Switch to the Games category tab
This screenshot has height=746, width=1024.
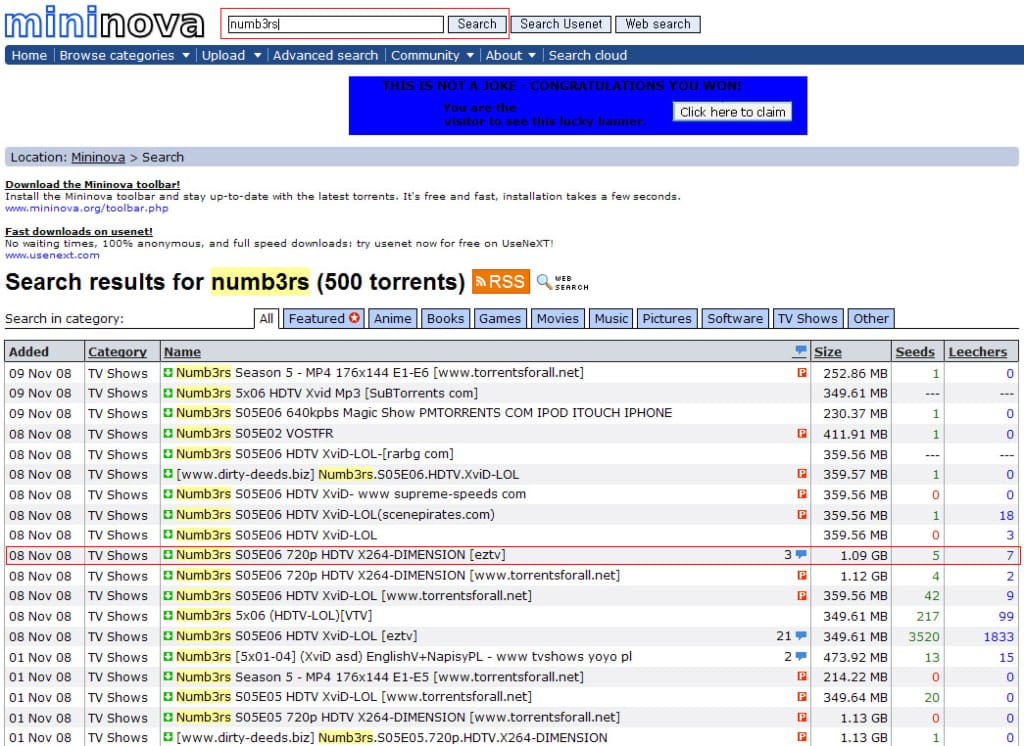pos(500,319)
